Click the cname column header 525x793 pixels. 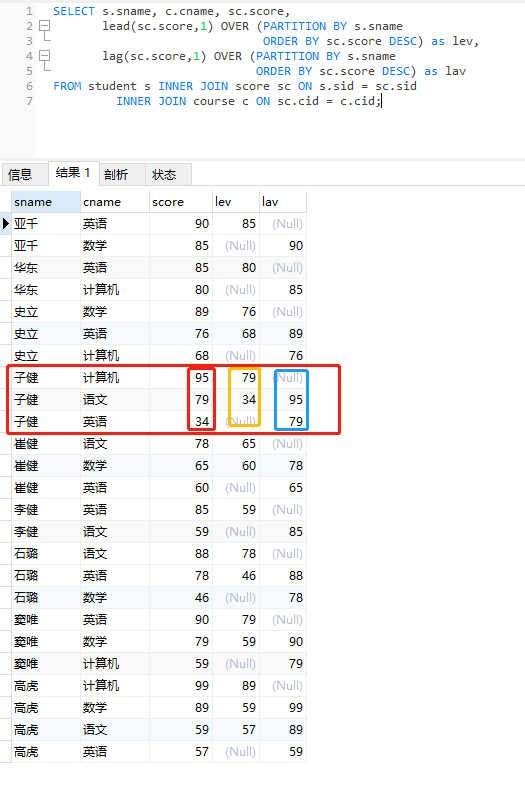115,202
